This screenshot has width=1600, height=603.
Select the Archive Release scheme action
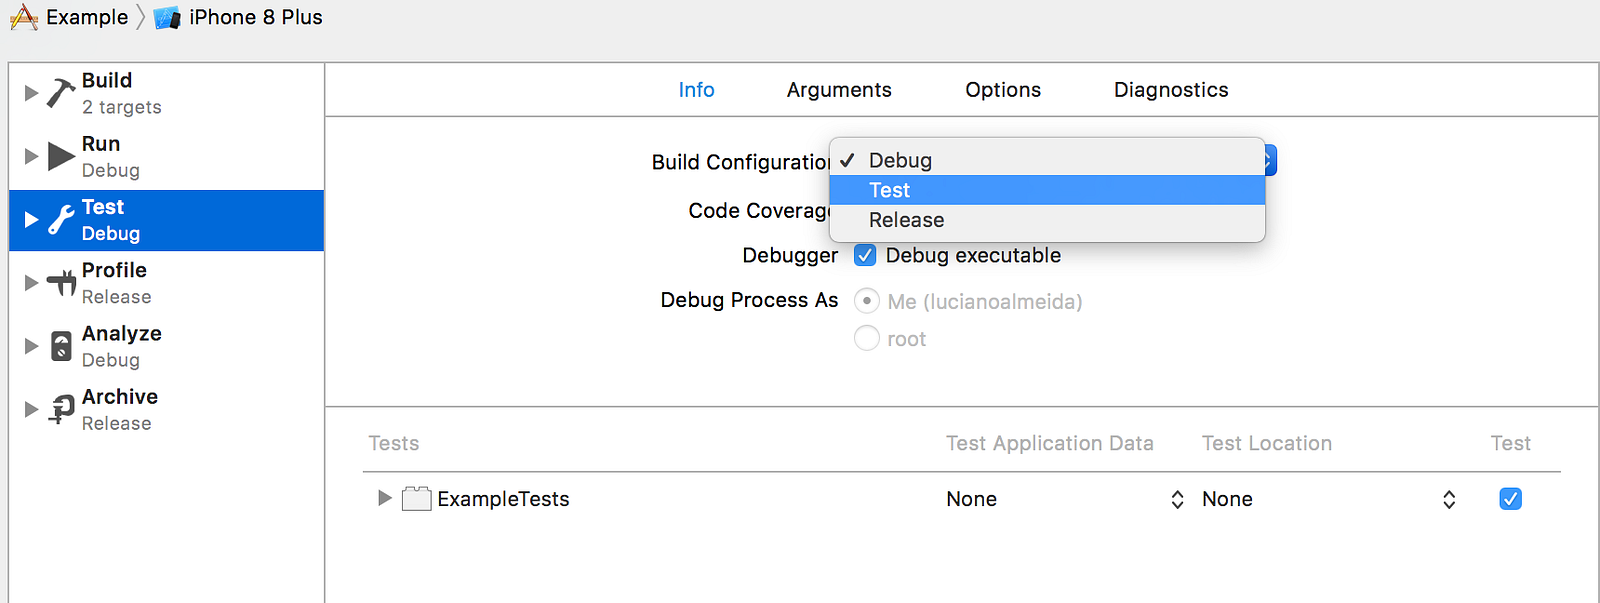pyautogui.click(x=118, y=409)
